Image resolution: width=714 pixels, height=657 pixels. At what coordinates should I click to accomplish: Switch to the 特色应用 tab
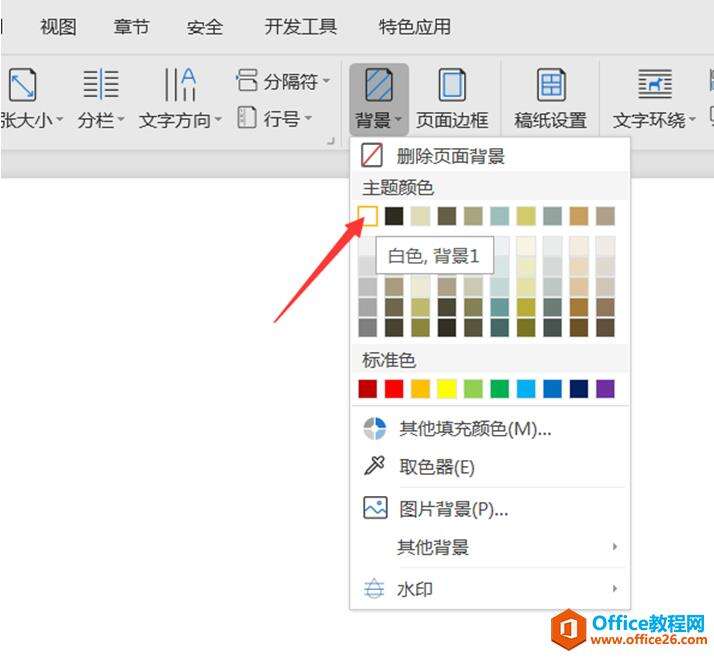tap(414, 27)
